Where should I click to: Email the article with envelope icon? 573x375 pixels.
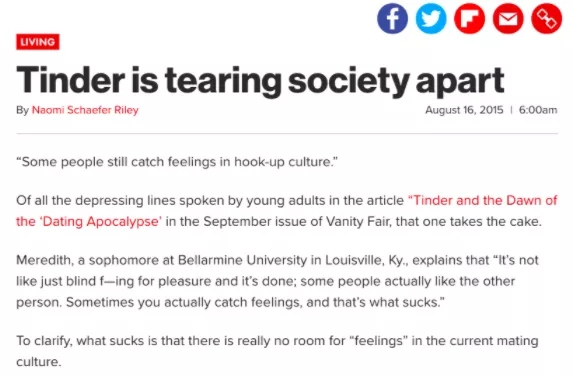pyautogui.click(x=508, y=18)
